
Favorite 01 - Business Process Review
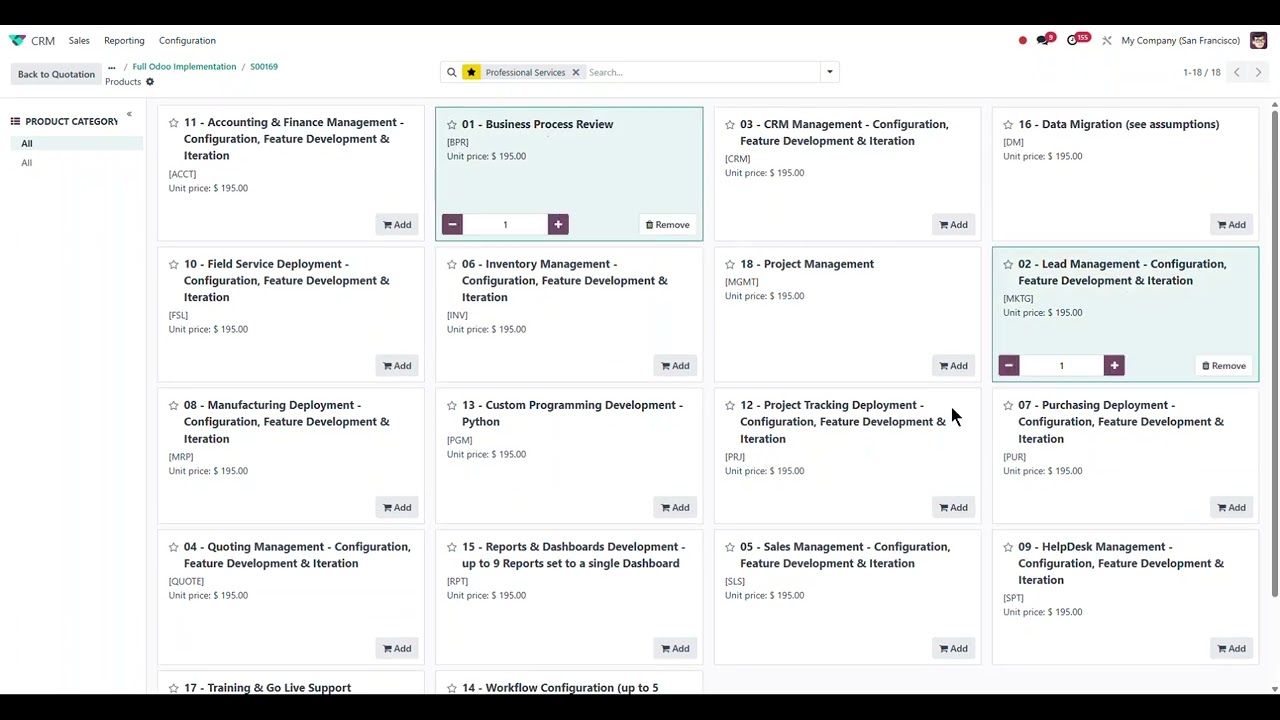tap(452, 124)
